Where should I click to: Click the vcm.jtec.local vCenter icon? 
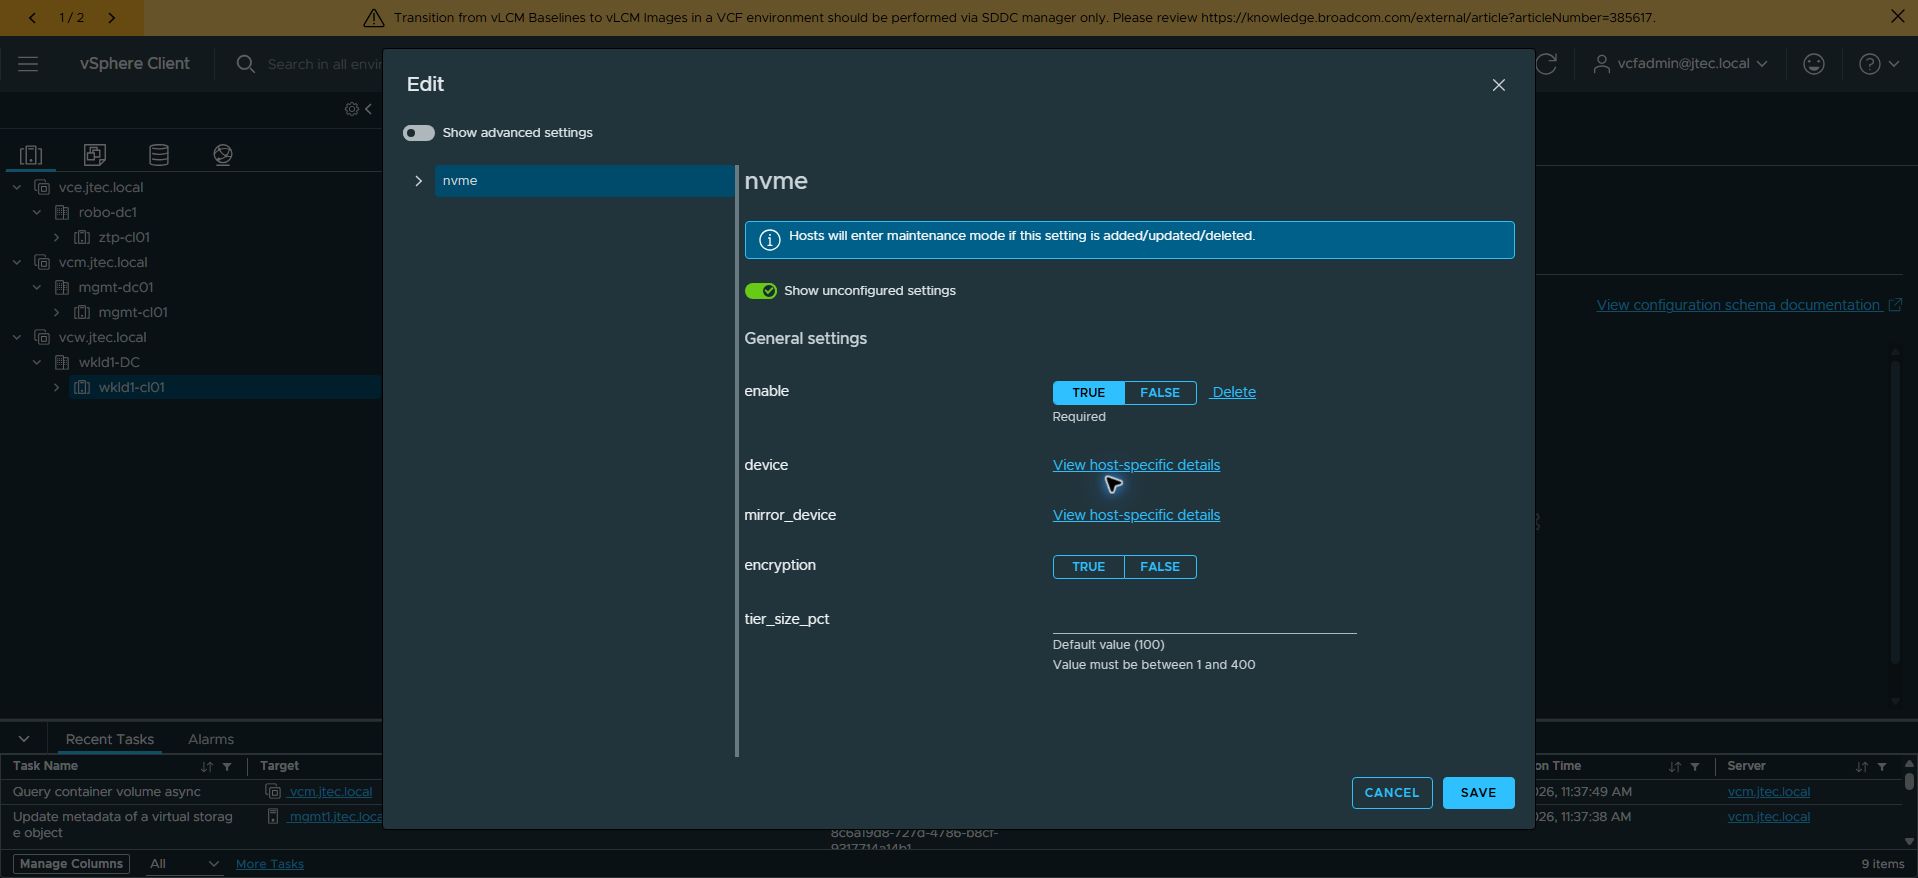pos(42,263)
